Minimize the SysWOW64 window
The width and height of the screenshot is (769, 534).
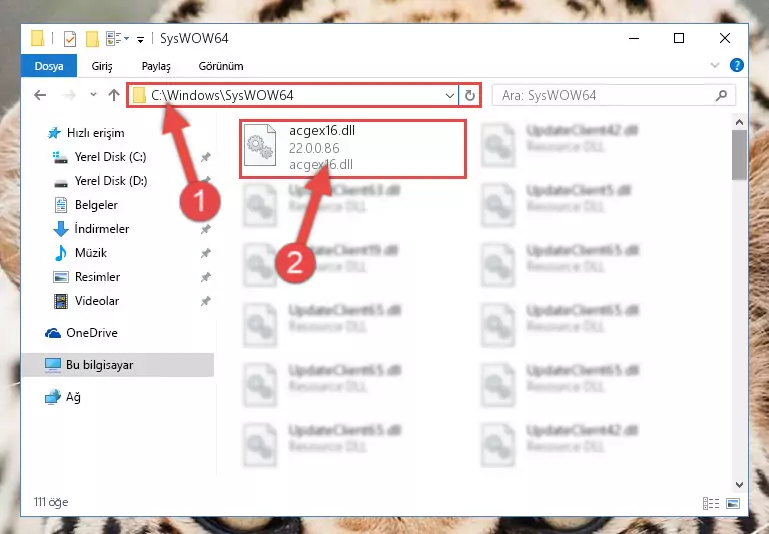(x=634, y=38)
